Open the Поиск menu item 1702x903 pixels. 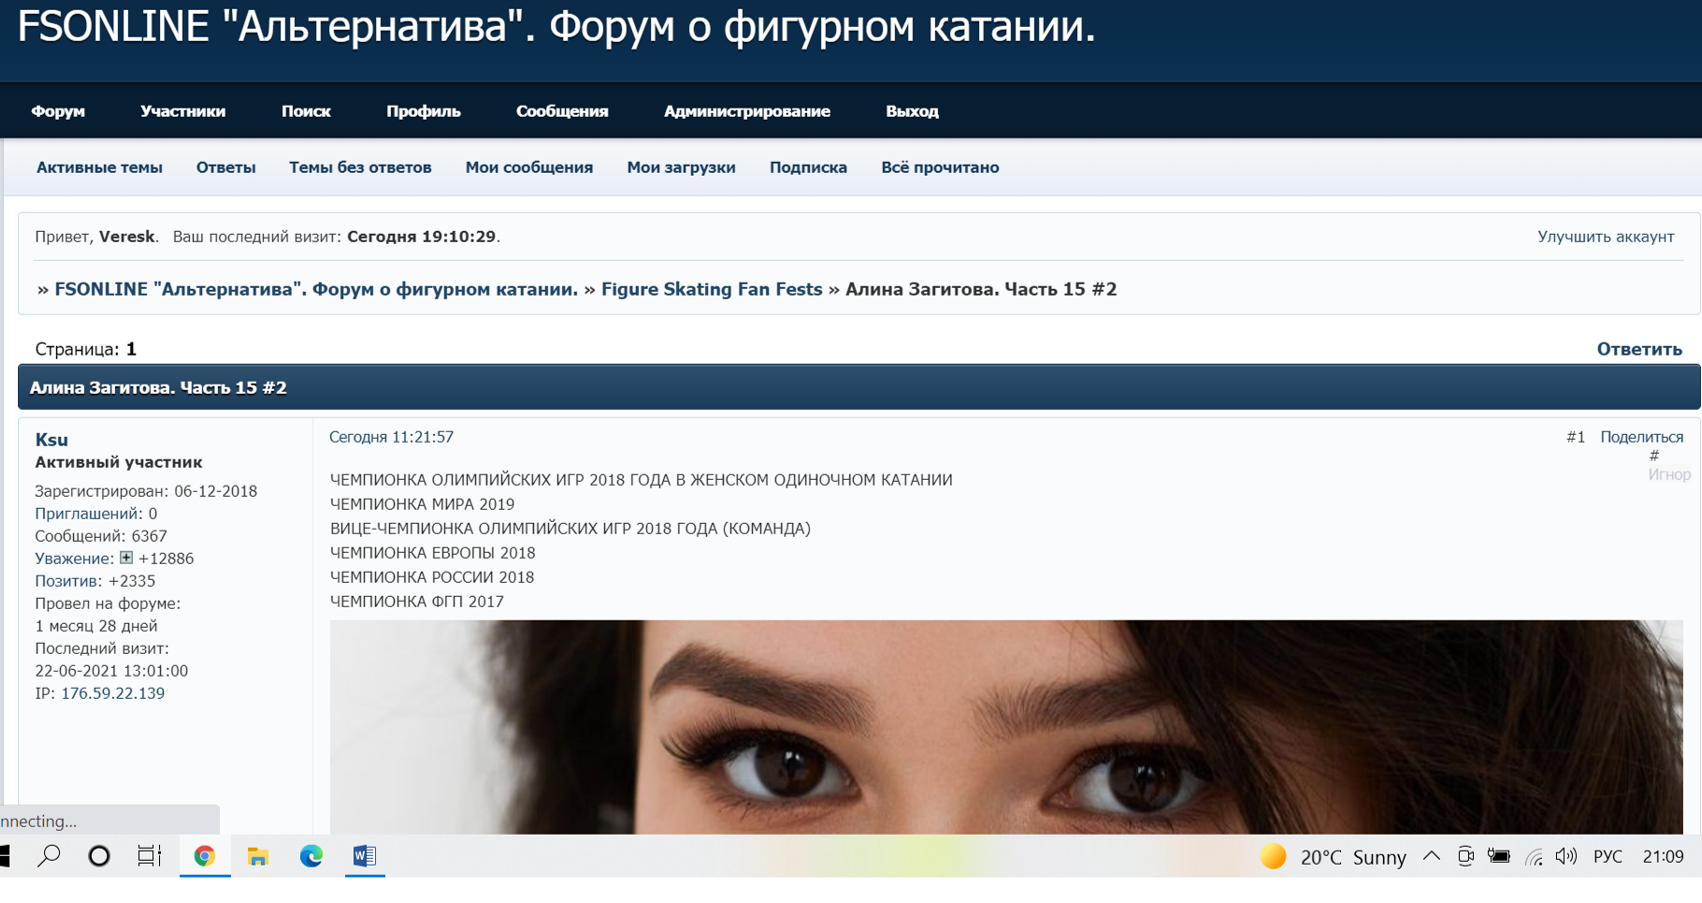tap(306, 111)
